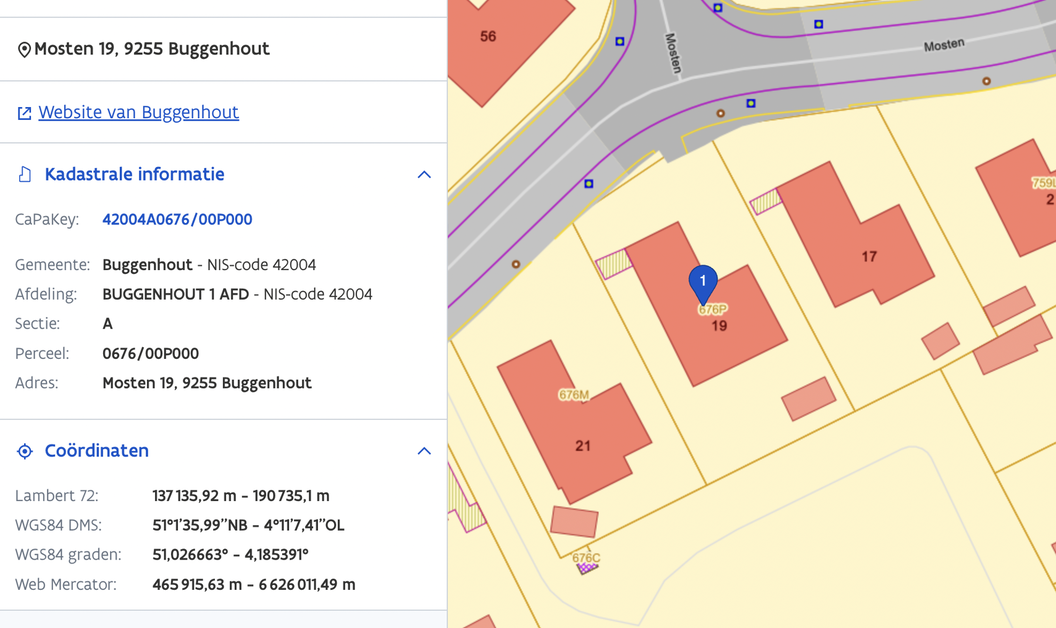
Task: Select building number 17 on the map
Action: pos(868,257)
